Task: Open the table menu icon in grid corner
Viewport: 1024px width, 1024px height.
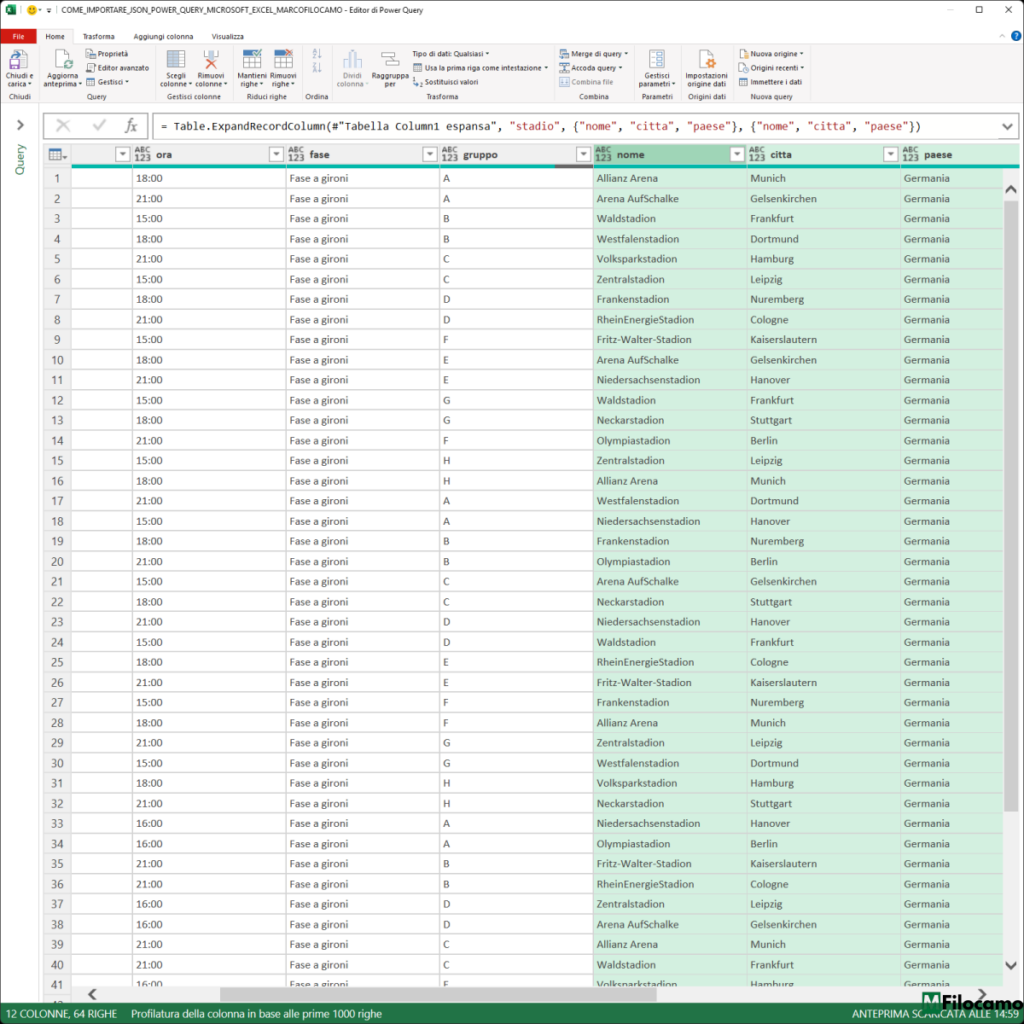Action: (57, 155)
